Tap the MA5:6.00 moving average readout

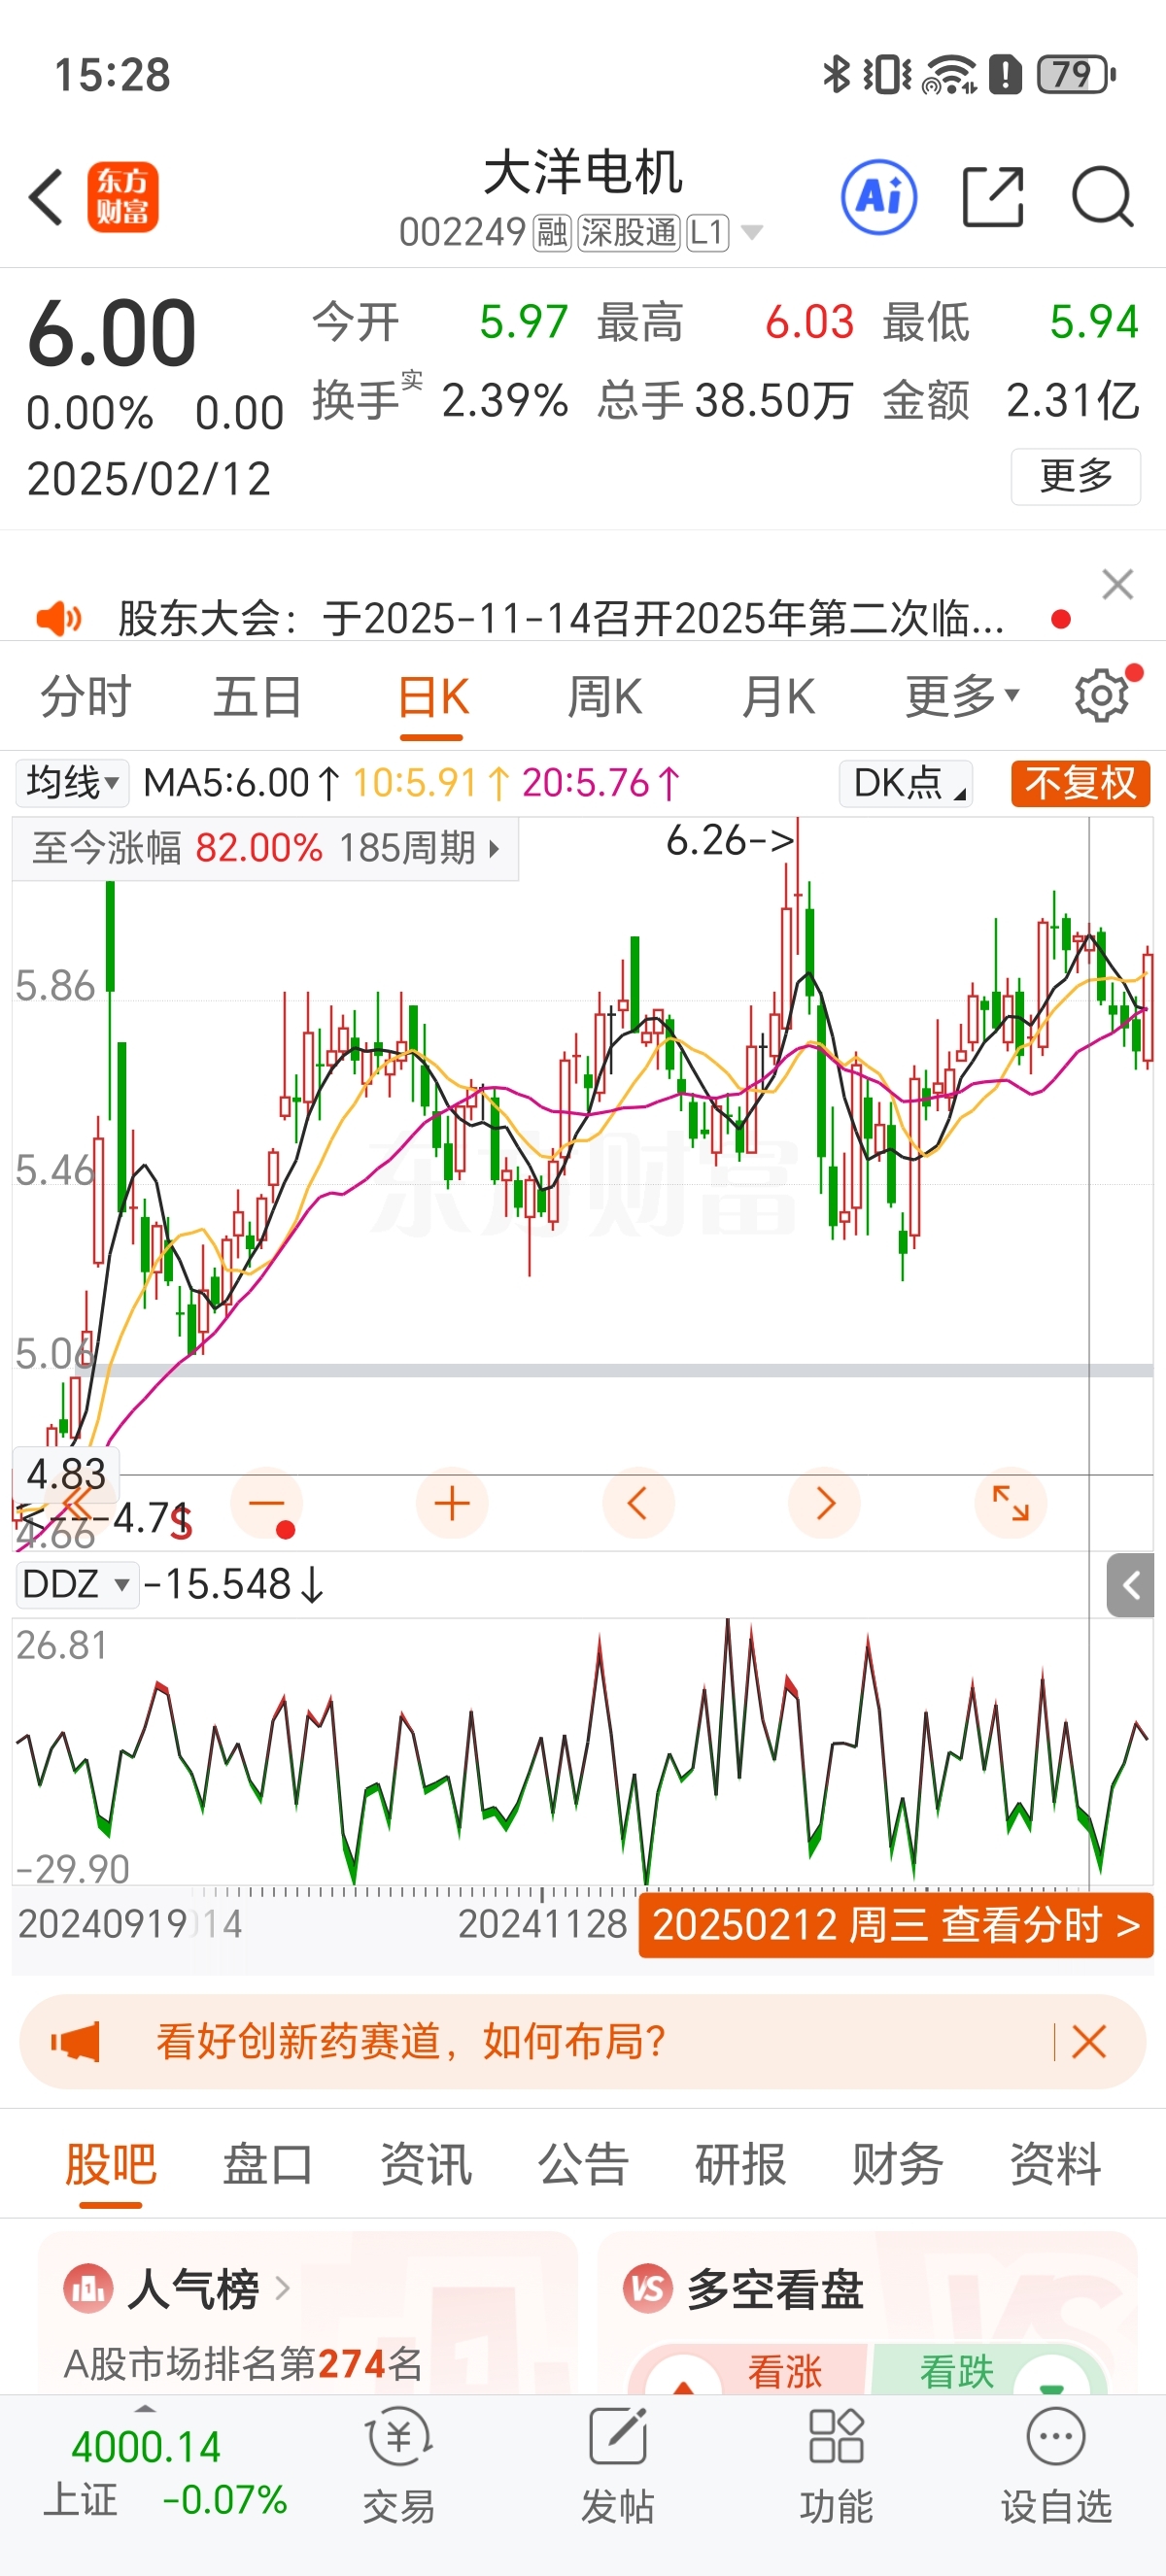pos(241,782)
